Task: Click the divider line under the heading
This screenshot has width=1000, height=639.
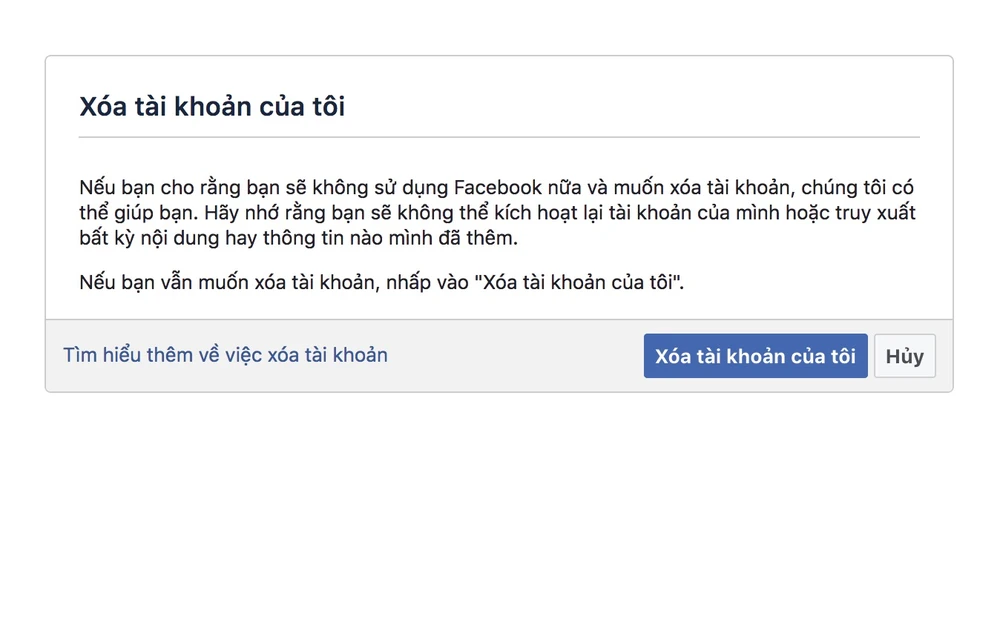Action: pyautogui.click(x=498, y=137)
